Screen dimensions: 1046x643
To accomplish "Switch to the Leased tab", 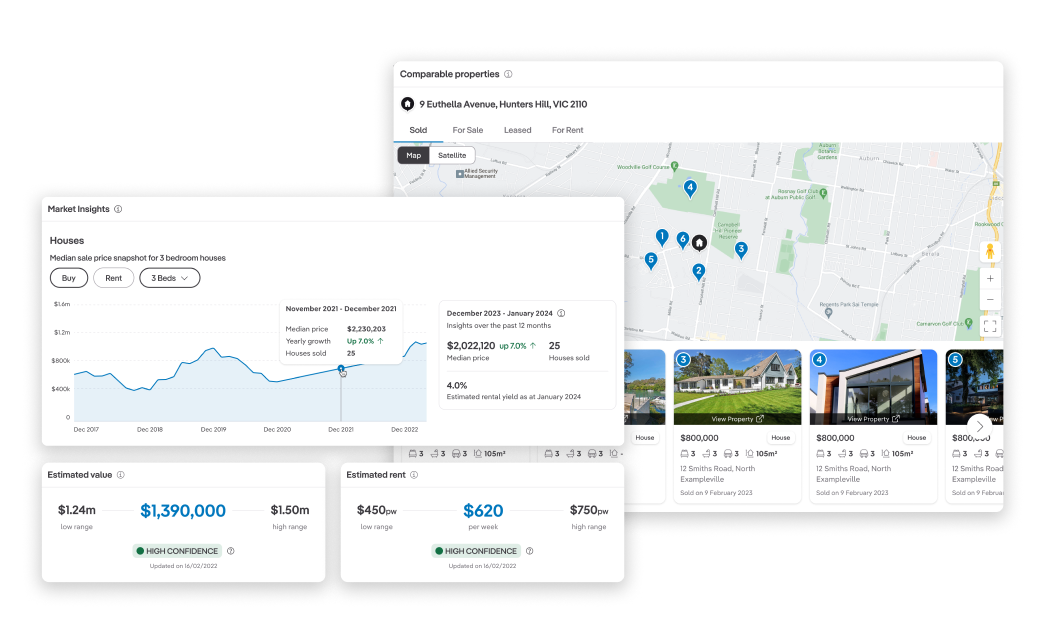I will point(518,130).
